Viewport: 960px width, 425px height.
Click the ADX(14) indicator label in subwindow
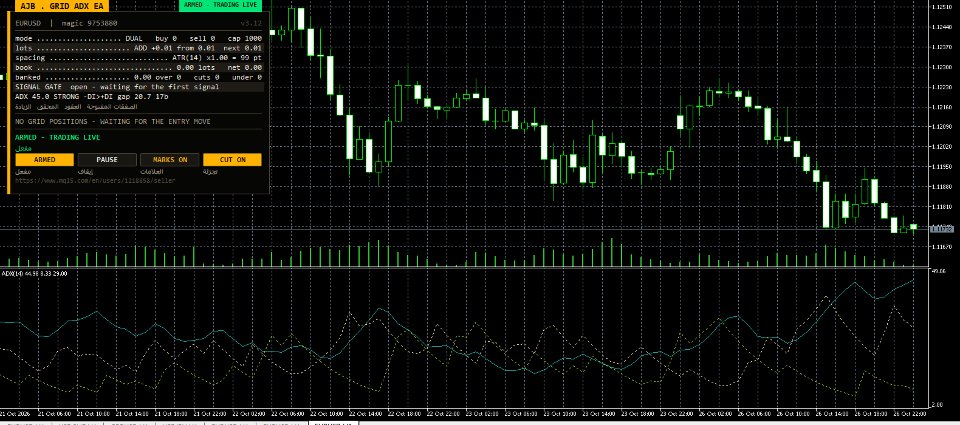coord(34,274)
